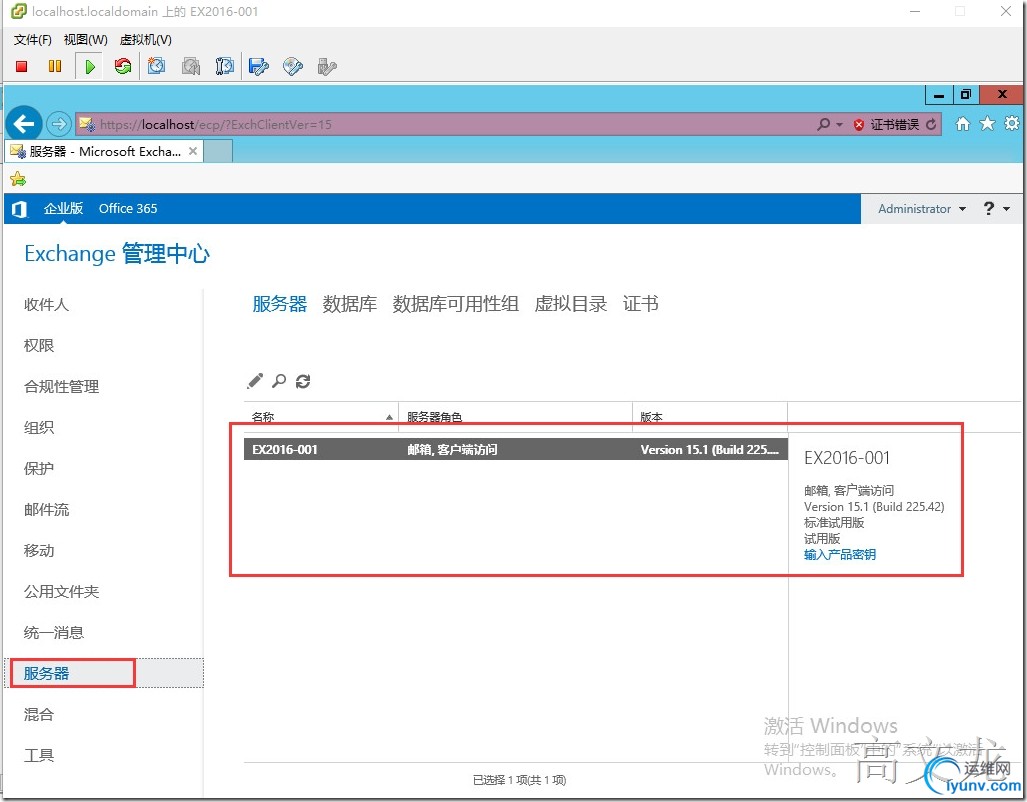Open 收件人 in the left navigation
The image size is (1027, 802).
46,305
